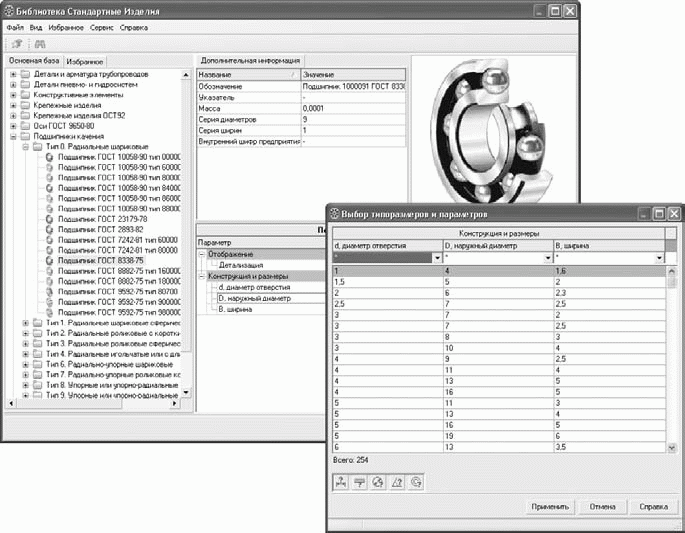
Task: Expand the Детали и арматура трубопроводов node
Action: pyautogui.click(x=12, y=75)
